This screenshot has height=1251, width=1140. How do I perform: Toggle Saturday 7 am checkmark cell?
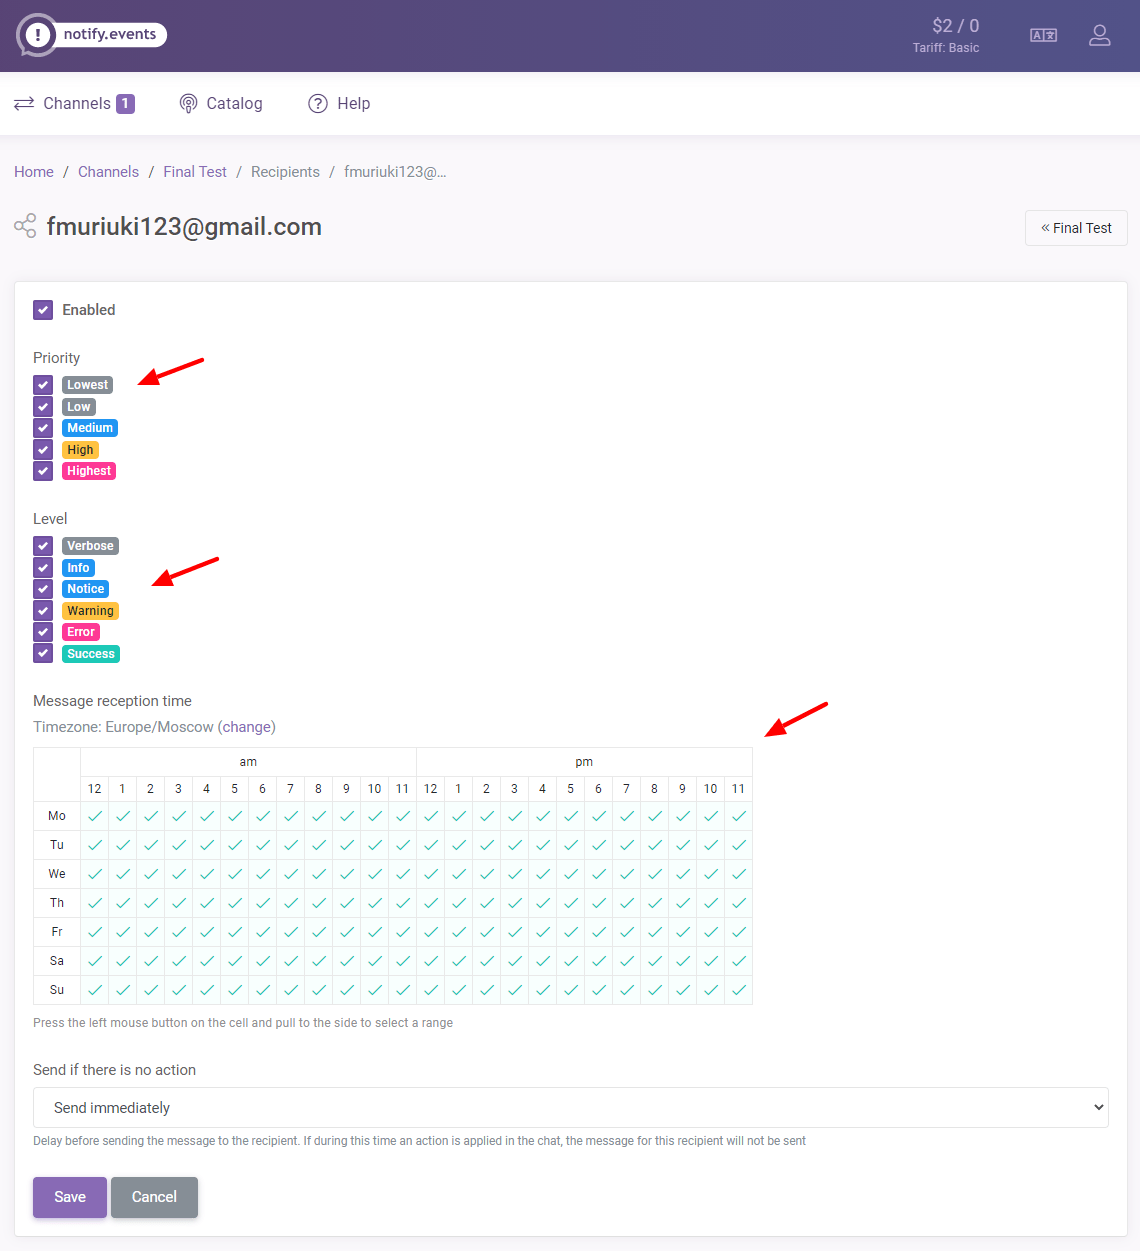click(291, 961)
